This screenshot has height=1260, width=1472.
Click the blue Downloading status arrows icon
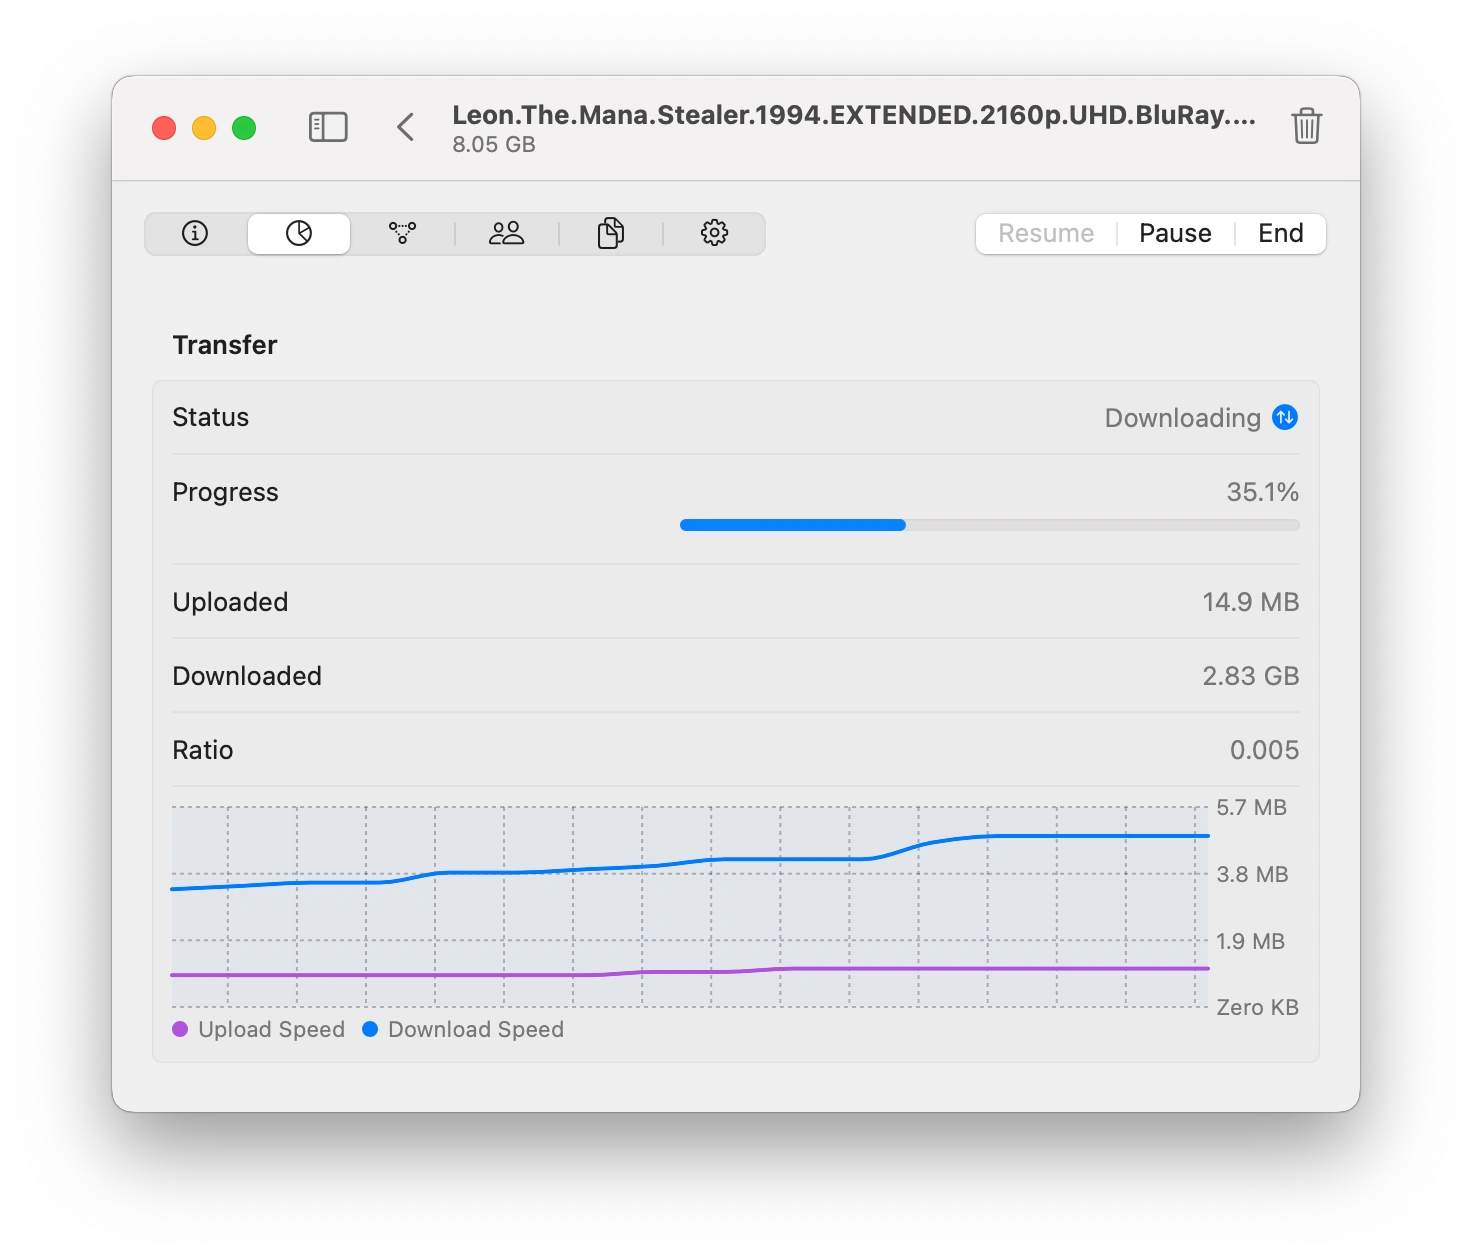coord(1285,417)
